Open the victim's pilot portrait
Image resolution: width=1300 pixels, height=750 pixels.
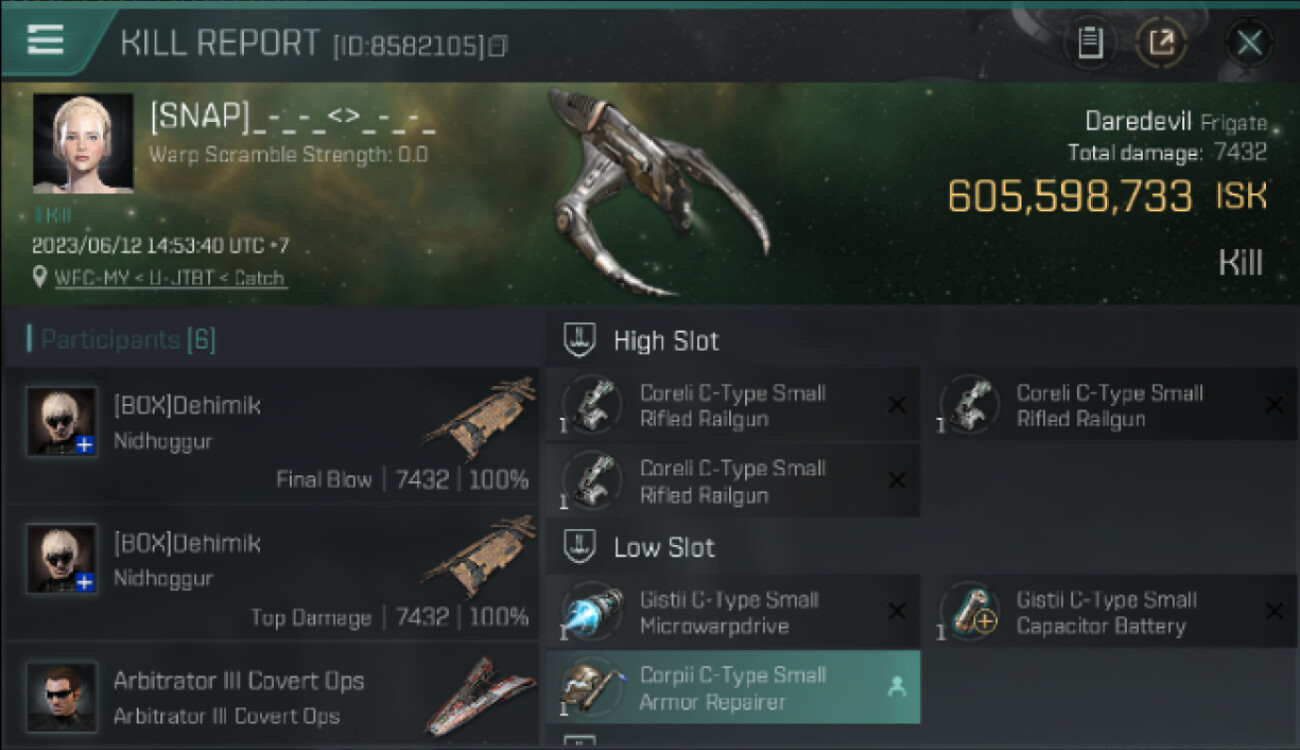click(83, 143)
